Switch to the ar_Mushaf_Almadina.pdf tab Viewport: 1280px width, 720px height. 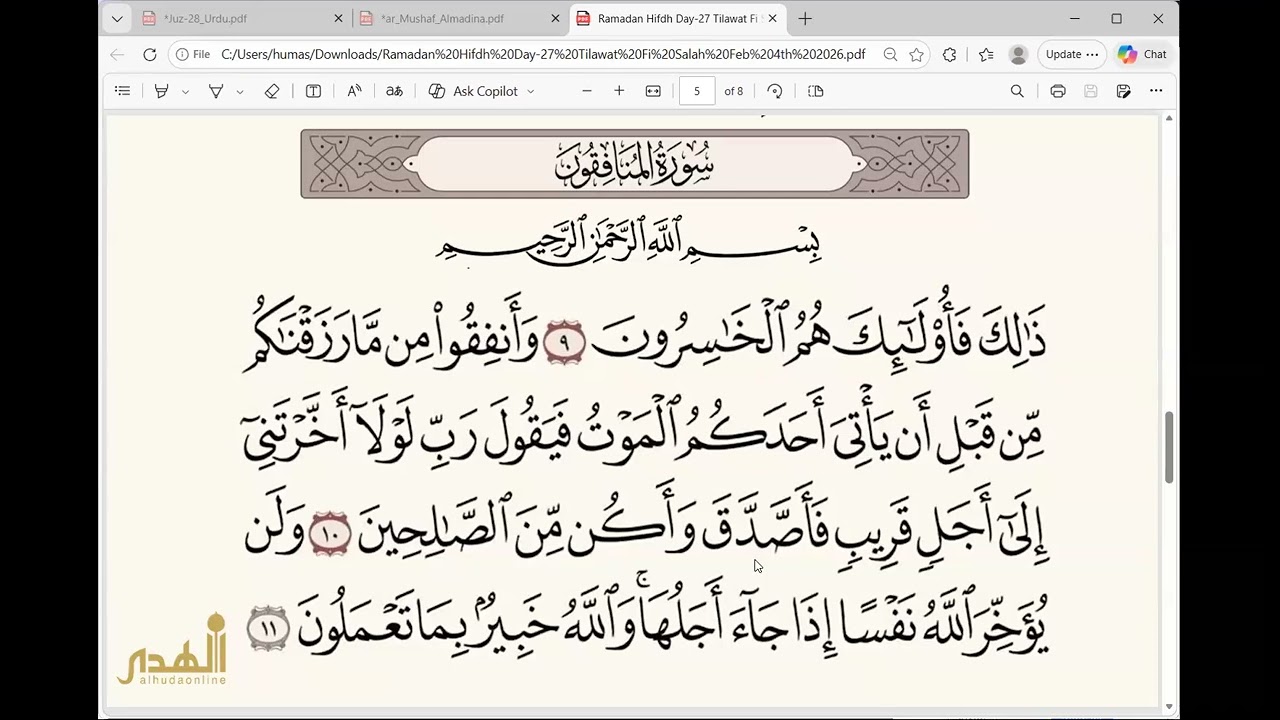pos(458,18)
